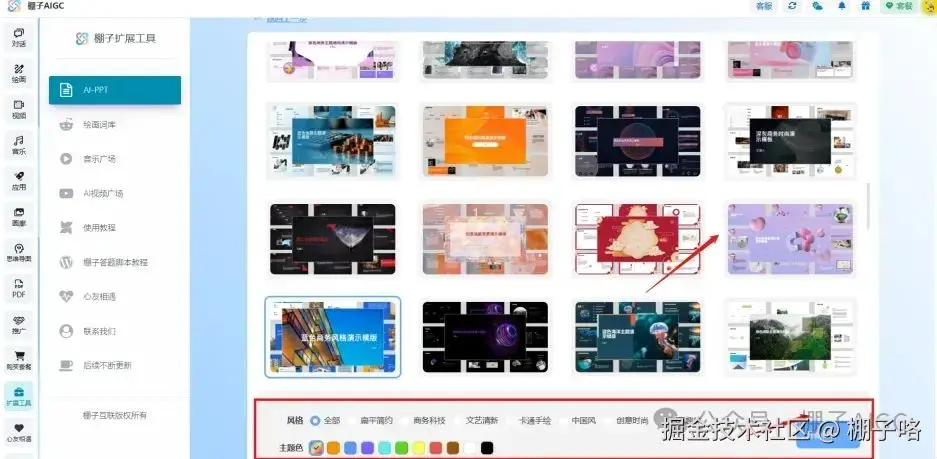
Task: Choose the yellow theme color swatch
Action: (x=419, y=448)
